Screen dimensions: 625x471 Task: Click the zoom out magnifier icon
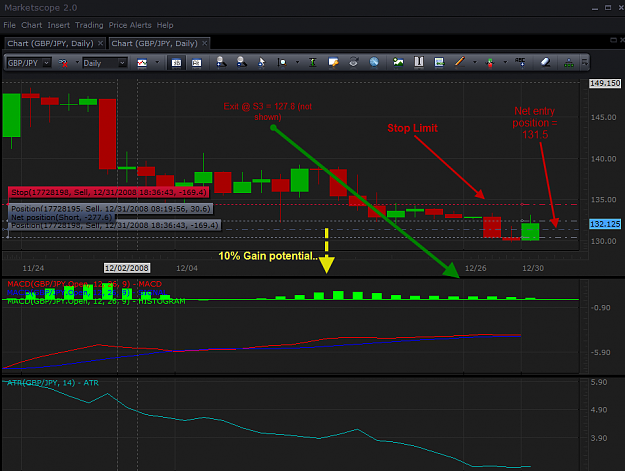241,62
